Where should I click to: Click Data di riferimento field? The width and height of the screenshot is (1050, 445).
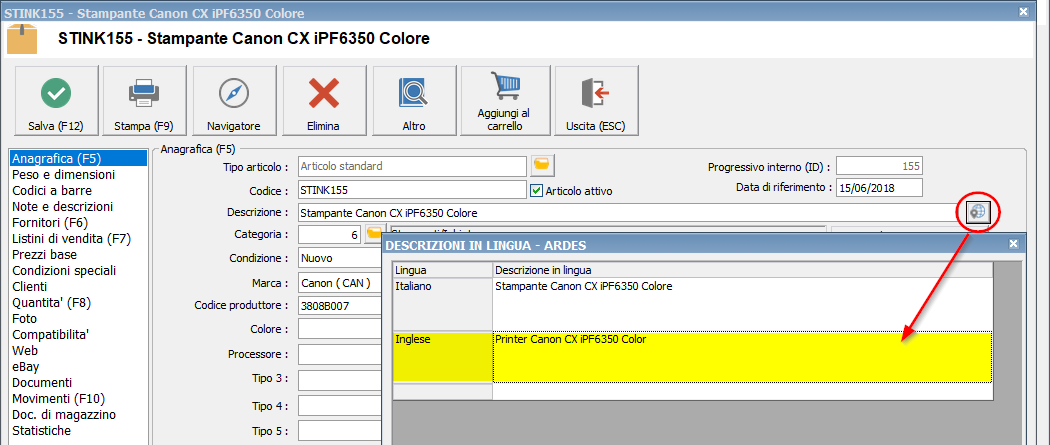[x=879, y=187]
